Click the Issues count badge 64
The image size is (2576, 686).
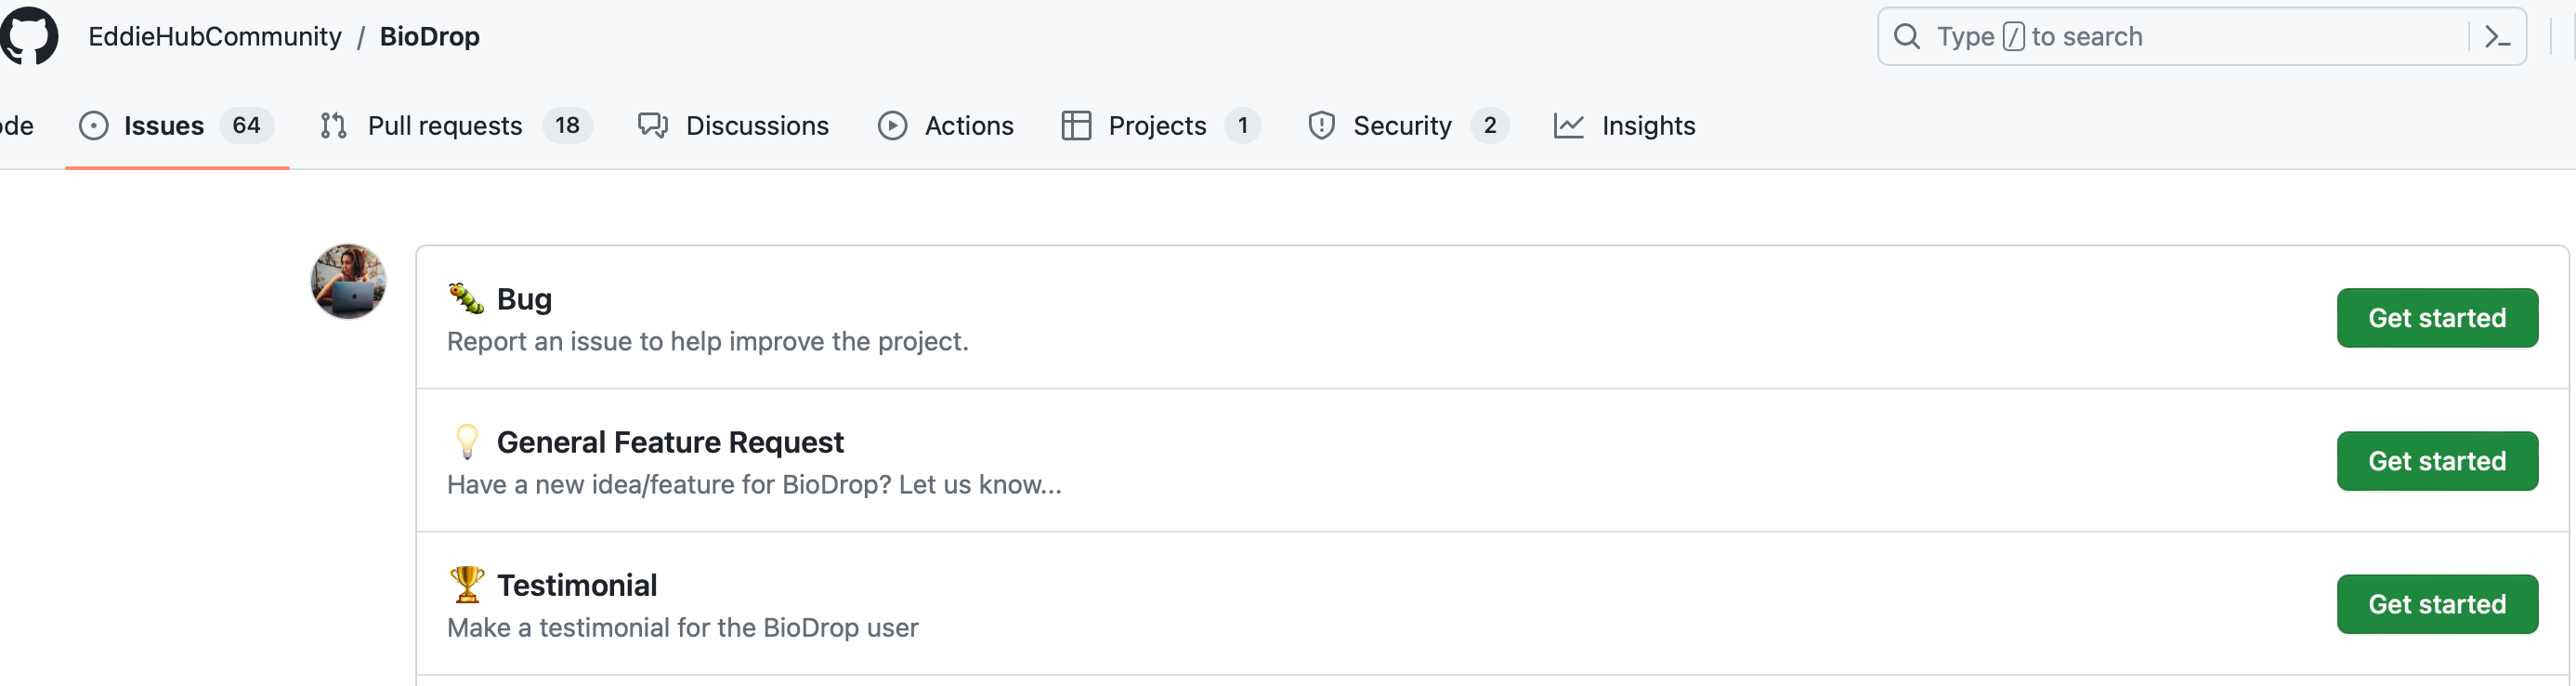coord(246,126)
